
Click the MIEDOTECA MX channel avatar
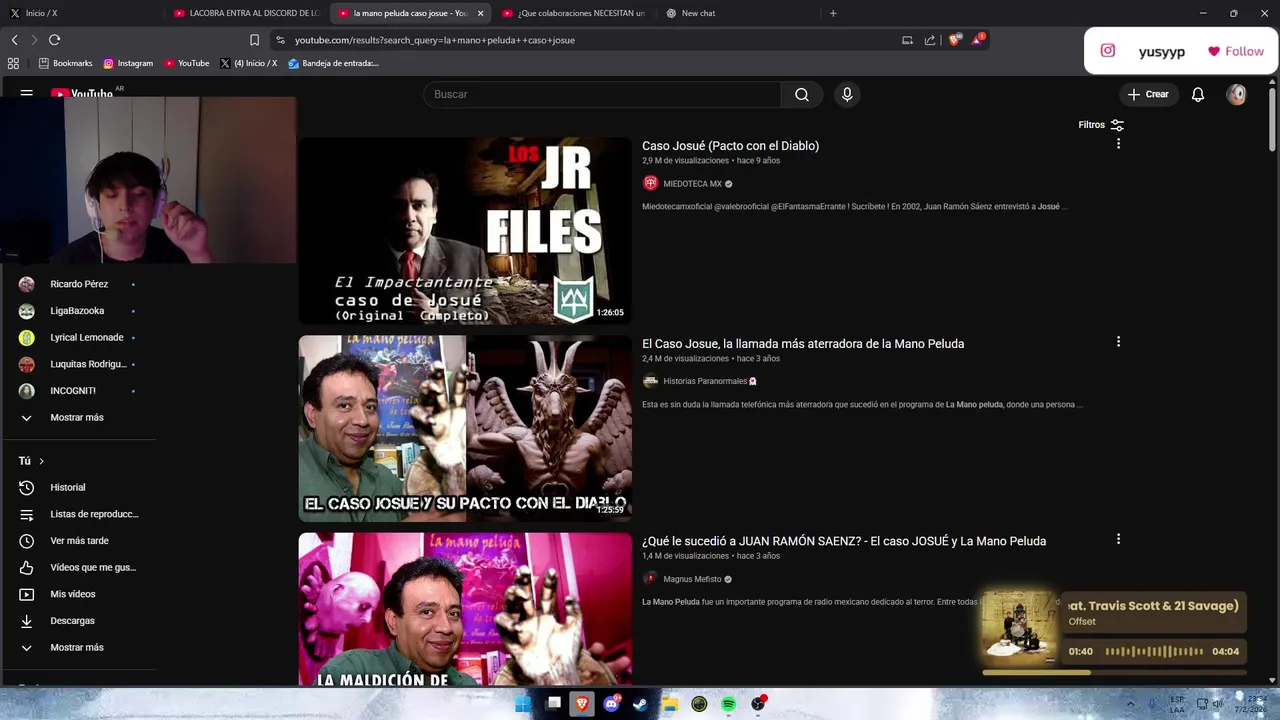(x=650, y=183)
